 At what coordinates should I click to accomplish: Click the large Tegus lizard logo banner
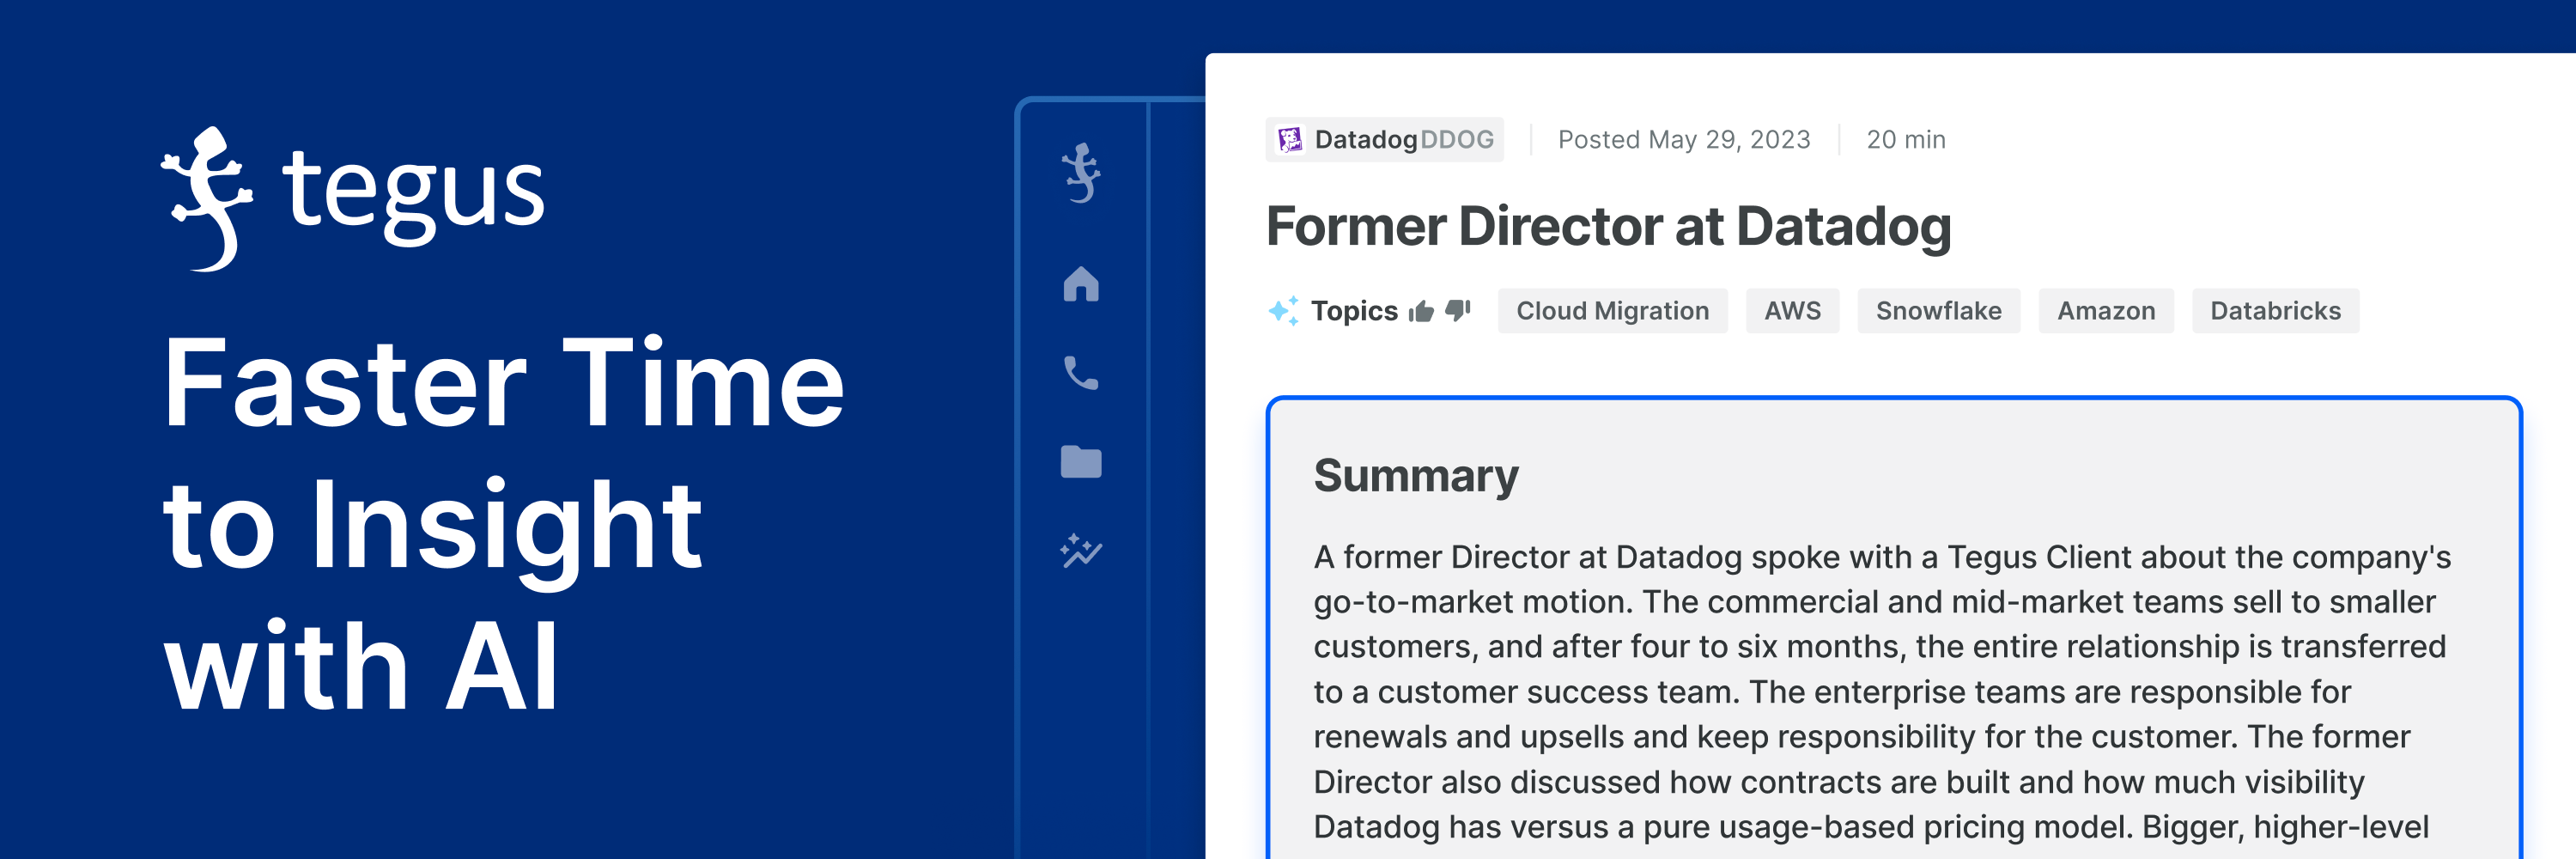[209, 198]
